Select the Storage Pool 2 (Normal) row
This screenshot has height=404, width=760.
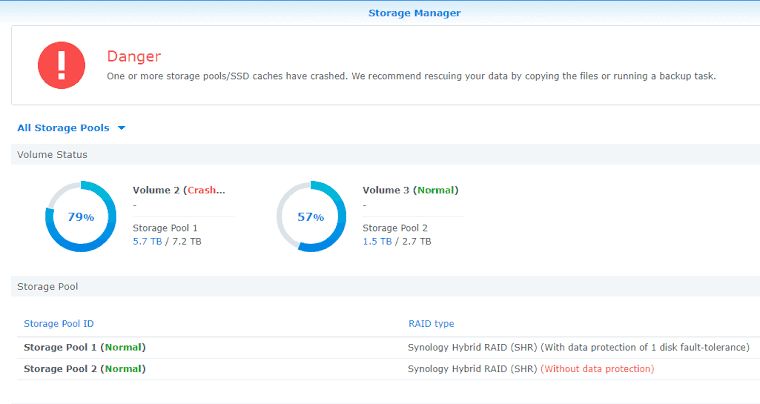(x=388, y=369)
